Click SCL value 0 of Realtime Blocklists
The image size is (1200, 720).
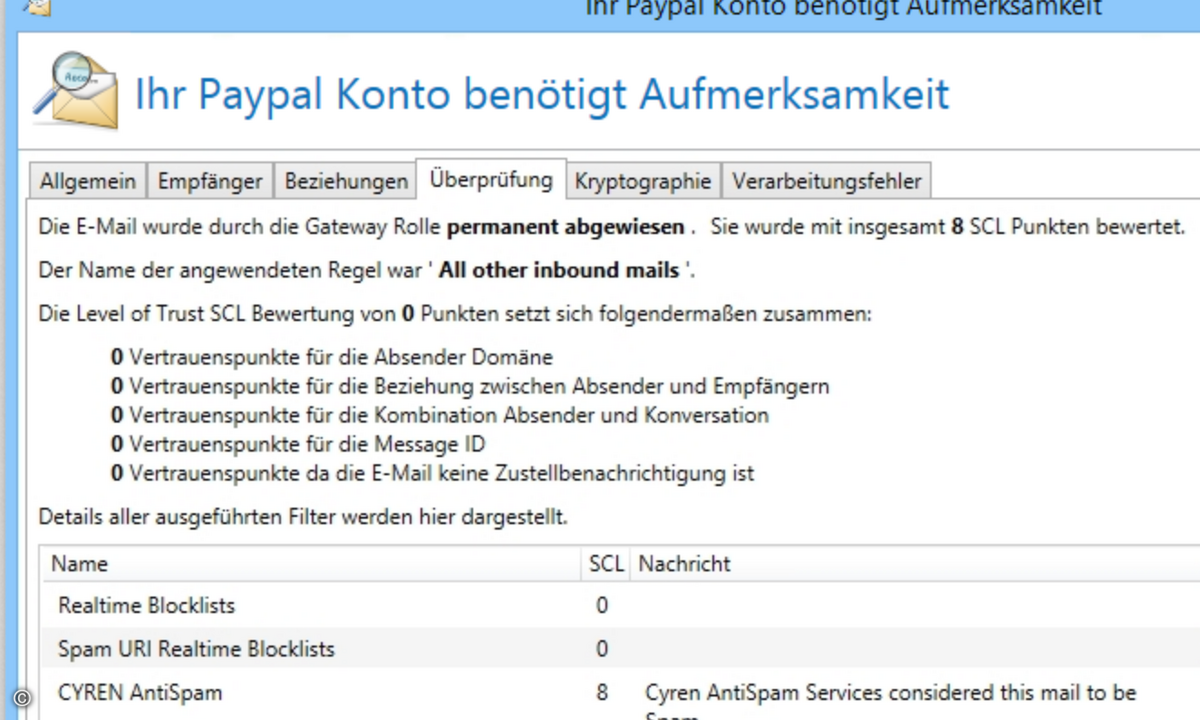(x=602, y=605)
